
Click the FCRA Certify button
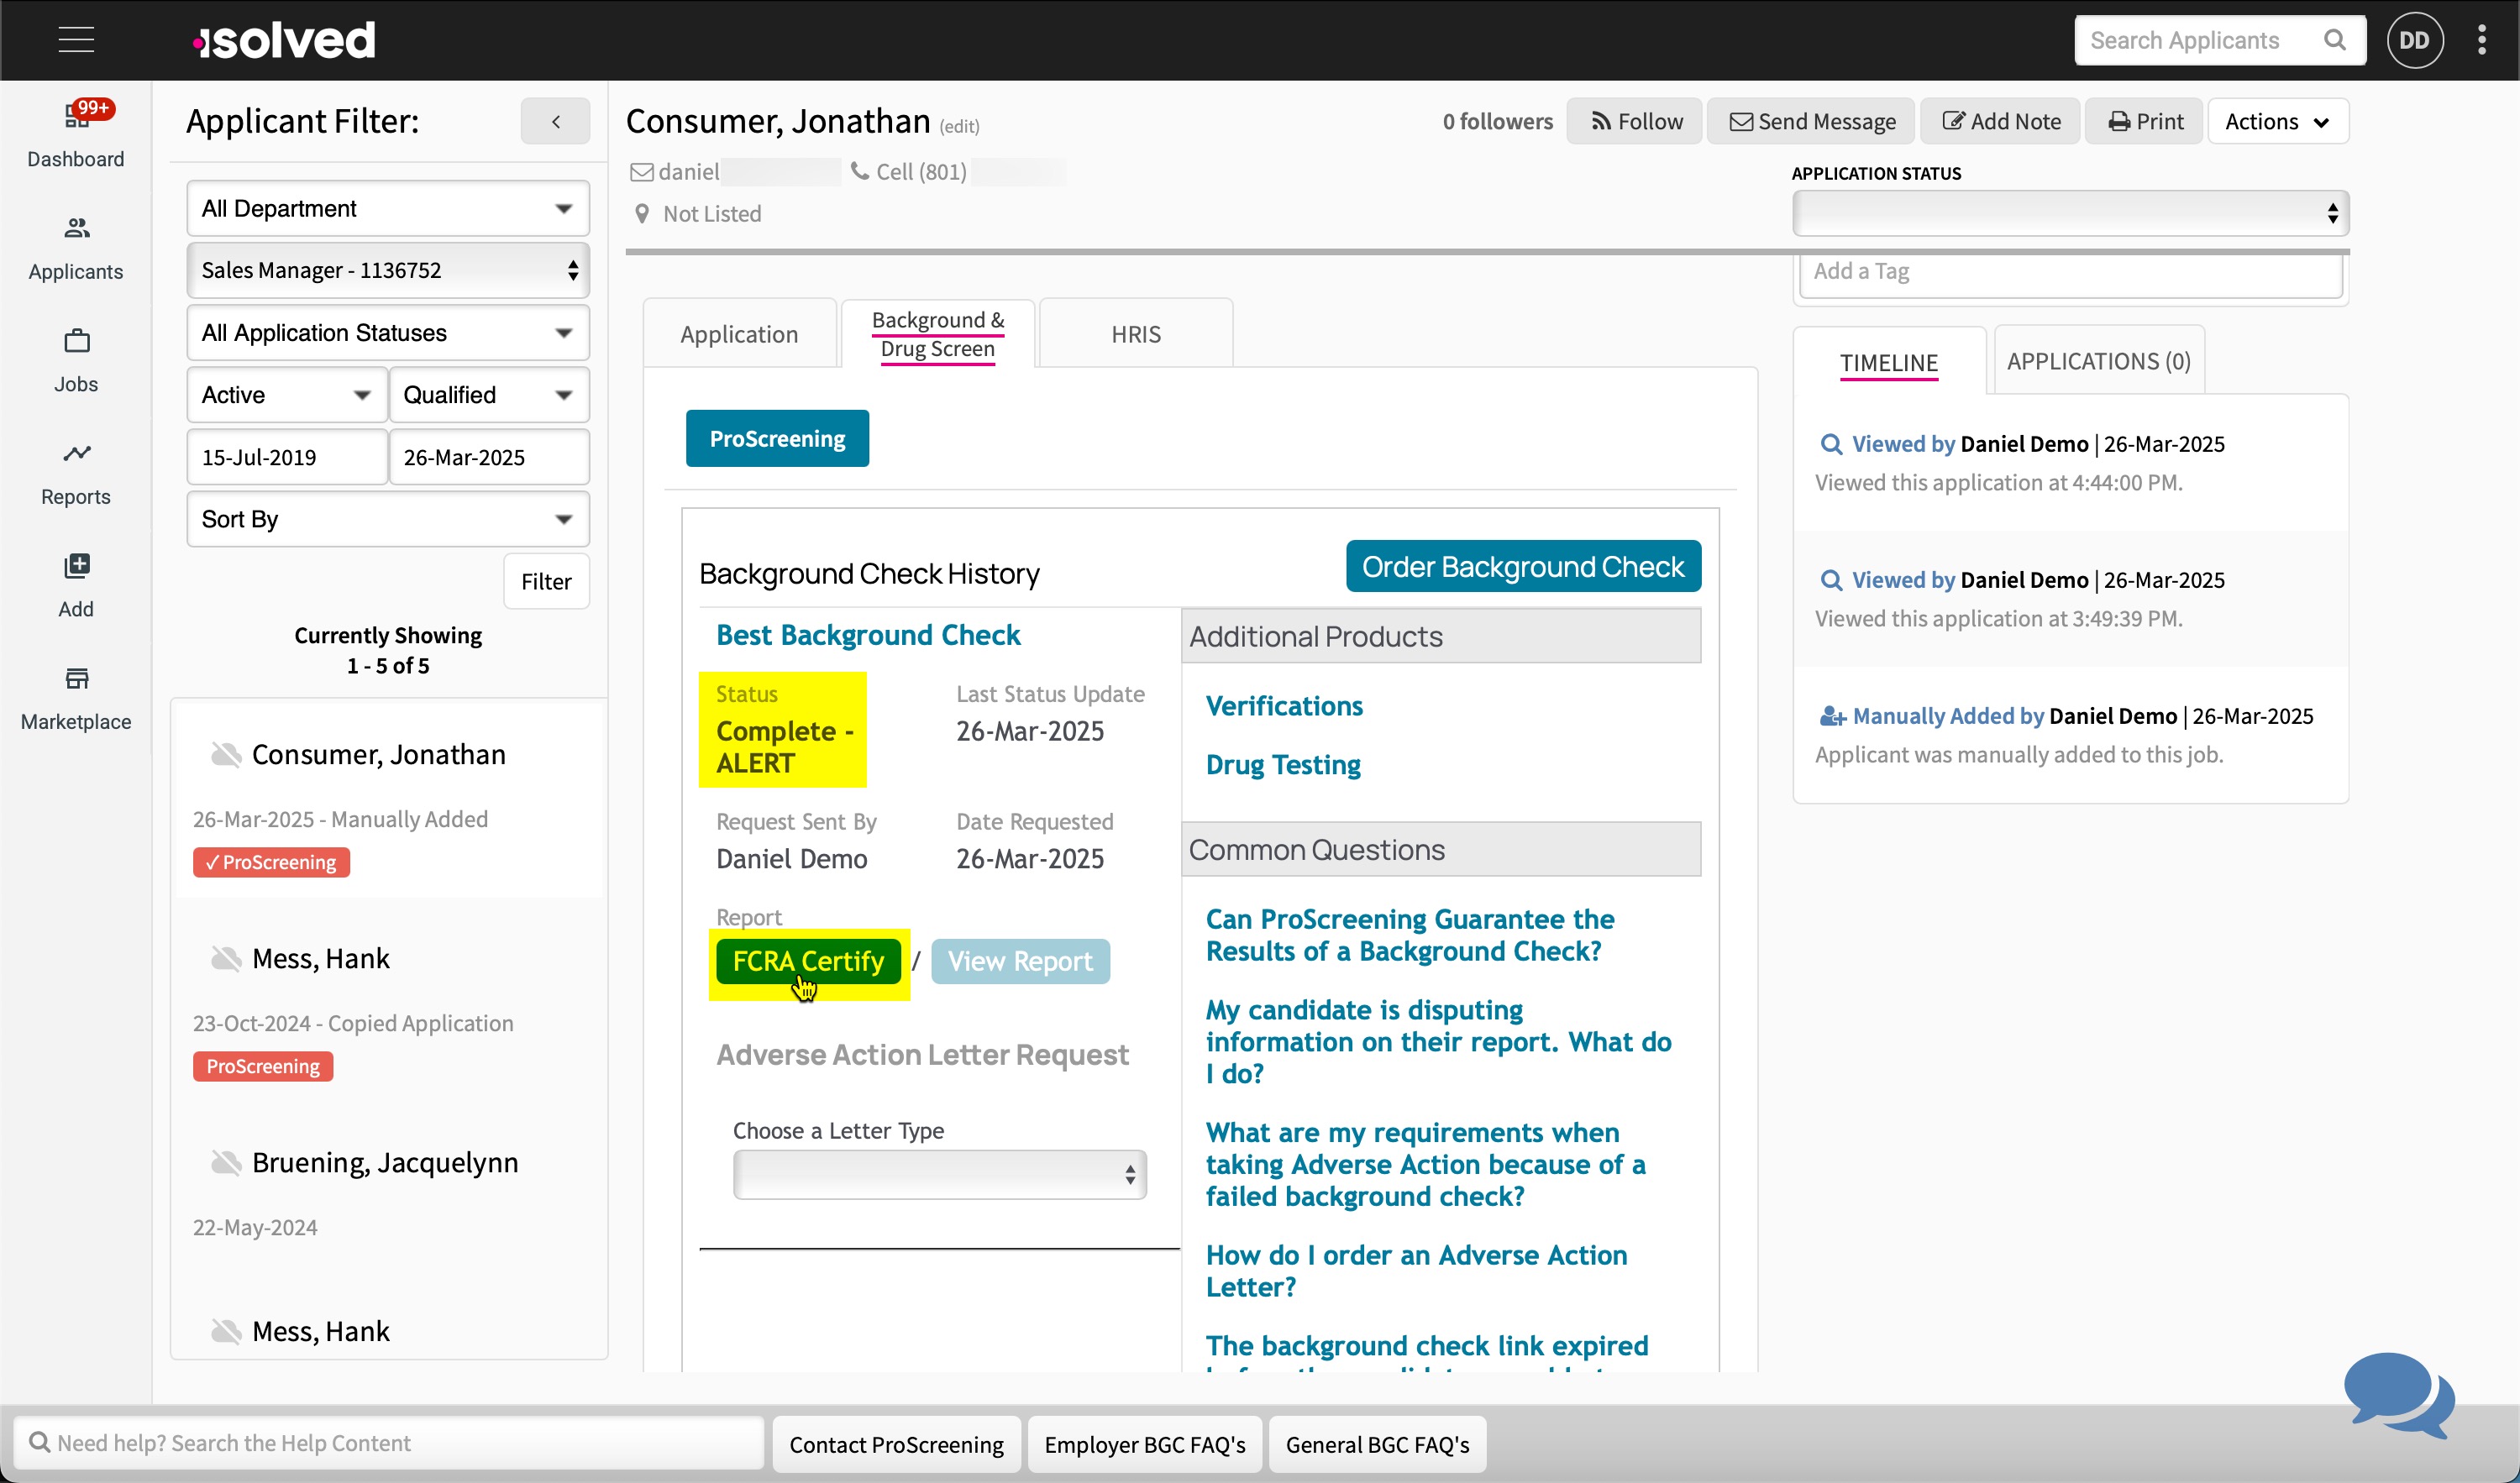tap(808, 961)
